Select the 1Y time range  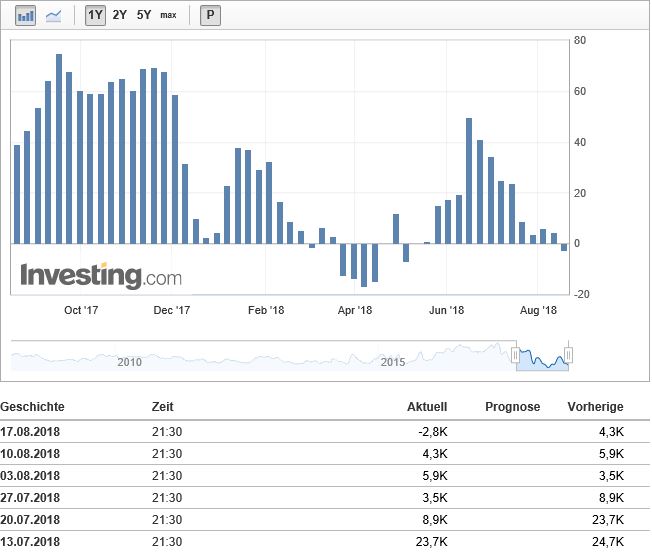95,15
